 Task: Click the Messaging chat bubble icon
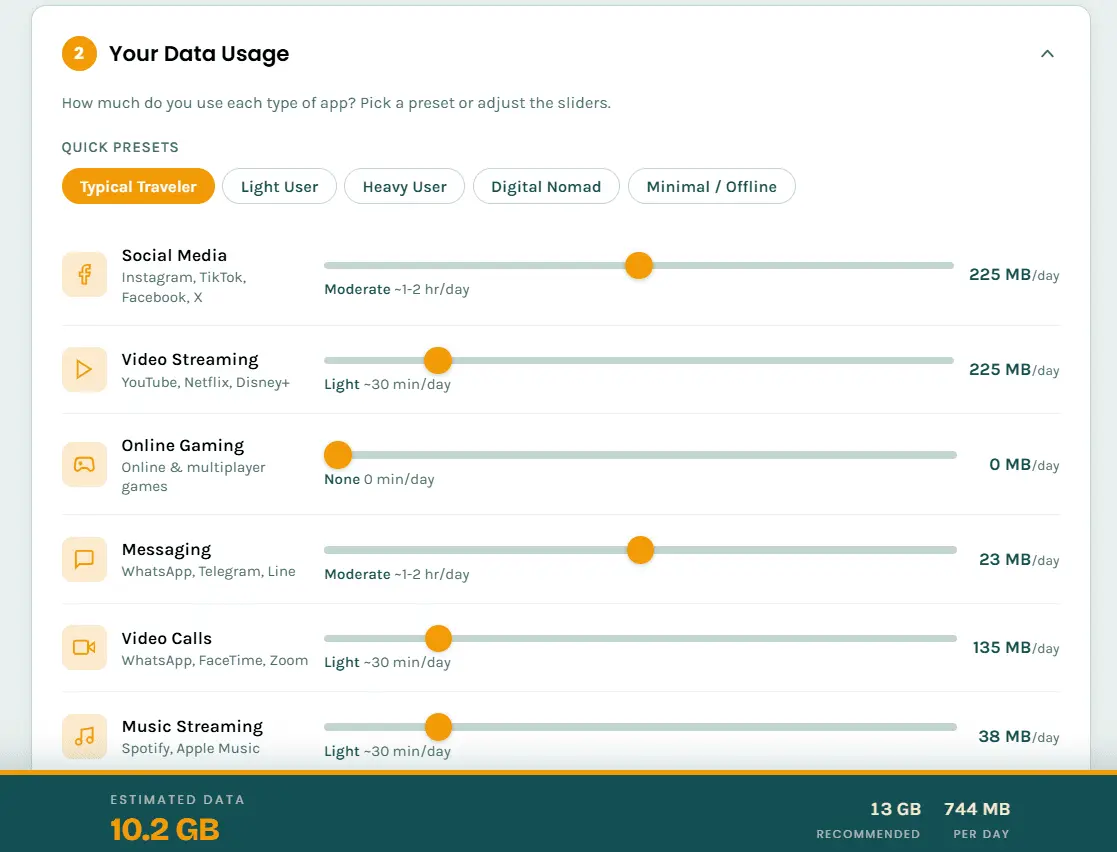pos(84,559)
